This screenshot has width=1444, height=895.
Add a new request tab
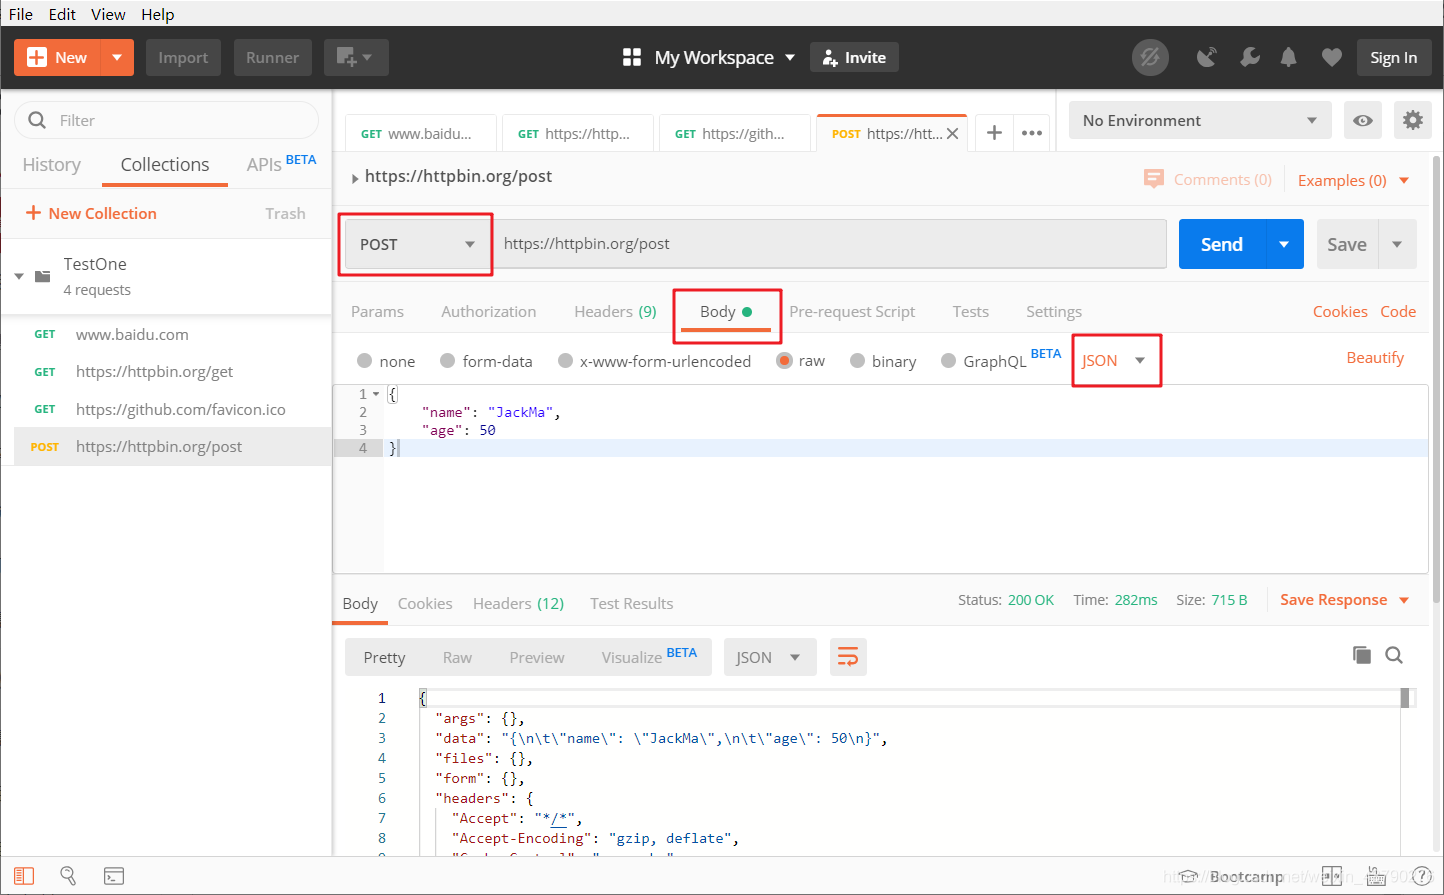[x=994, y=133]
